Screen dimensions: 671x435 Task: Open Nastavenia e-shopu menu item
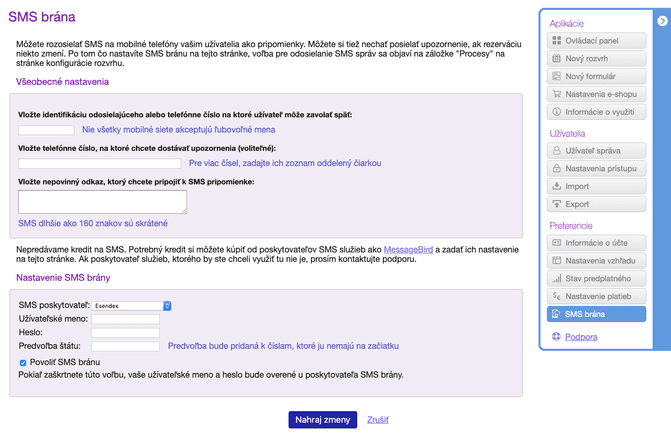click(x=596, y=94)
